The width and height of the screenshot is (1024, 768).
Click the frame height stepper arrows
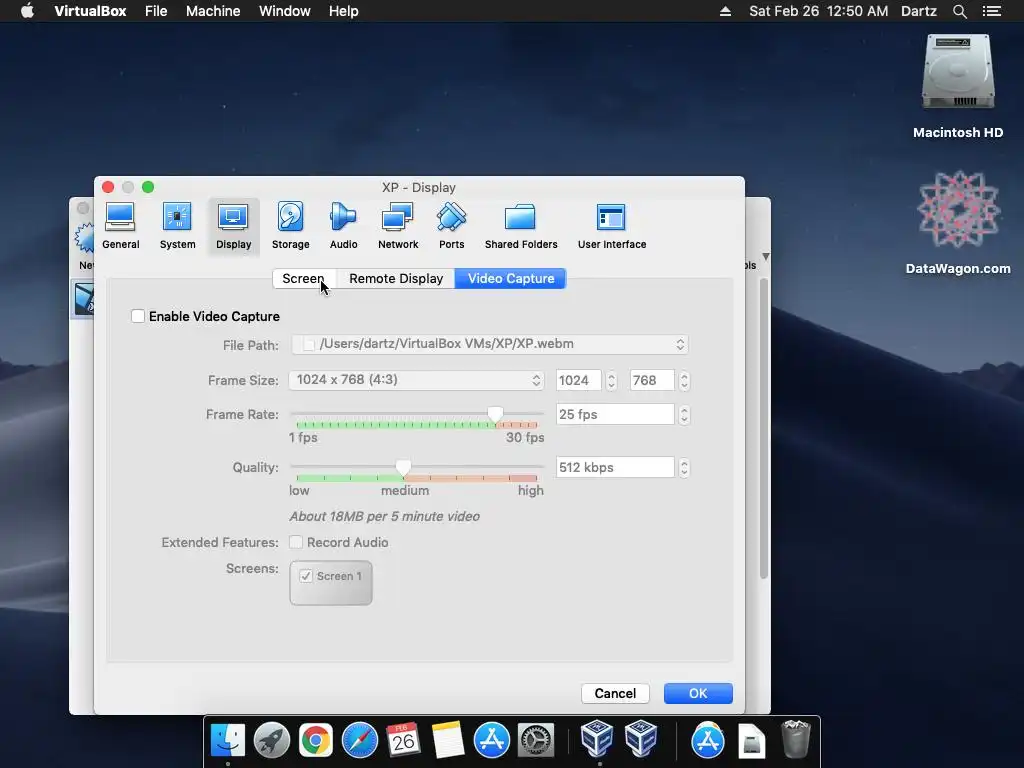[x=684, y=381]
